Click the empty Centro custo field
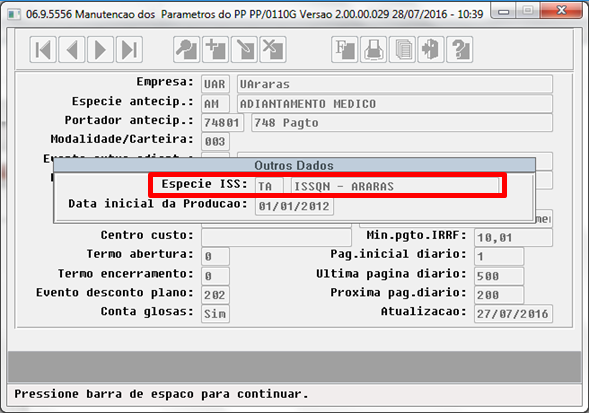 point(276,237)
